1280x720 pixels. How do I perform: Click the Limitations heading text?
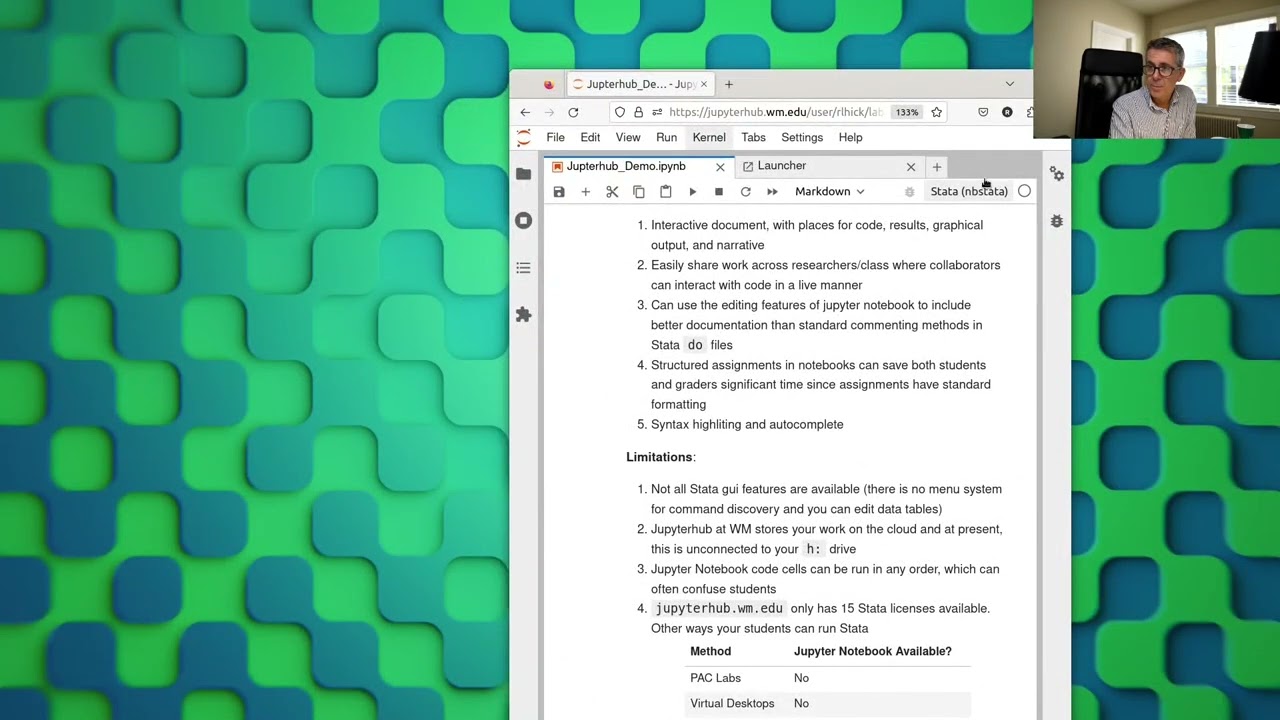tap(659, 457)
